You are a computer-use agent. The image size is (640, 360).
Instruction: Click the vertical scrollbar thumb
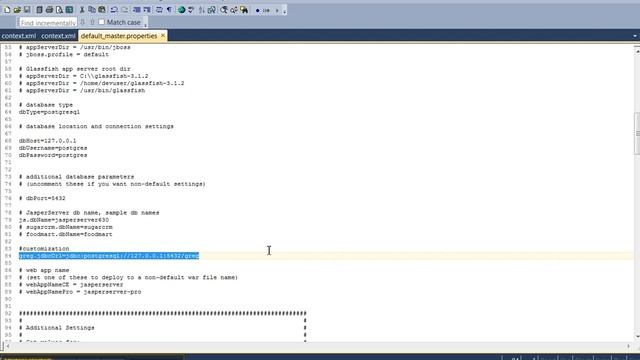[x=637, y=134]
